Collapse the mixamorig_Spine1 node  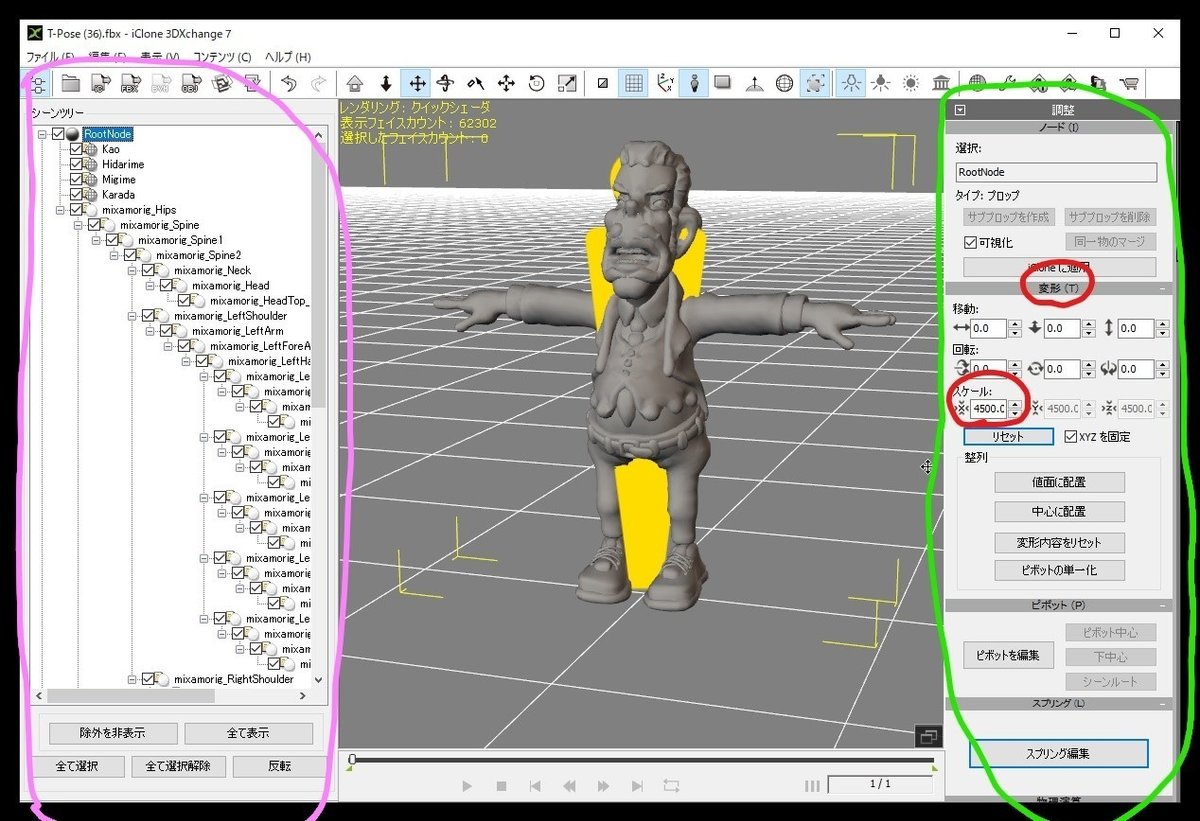click(95, 240)
